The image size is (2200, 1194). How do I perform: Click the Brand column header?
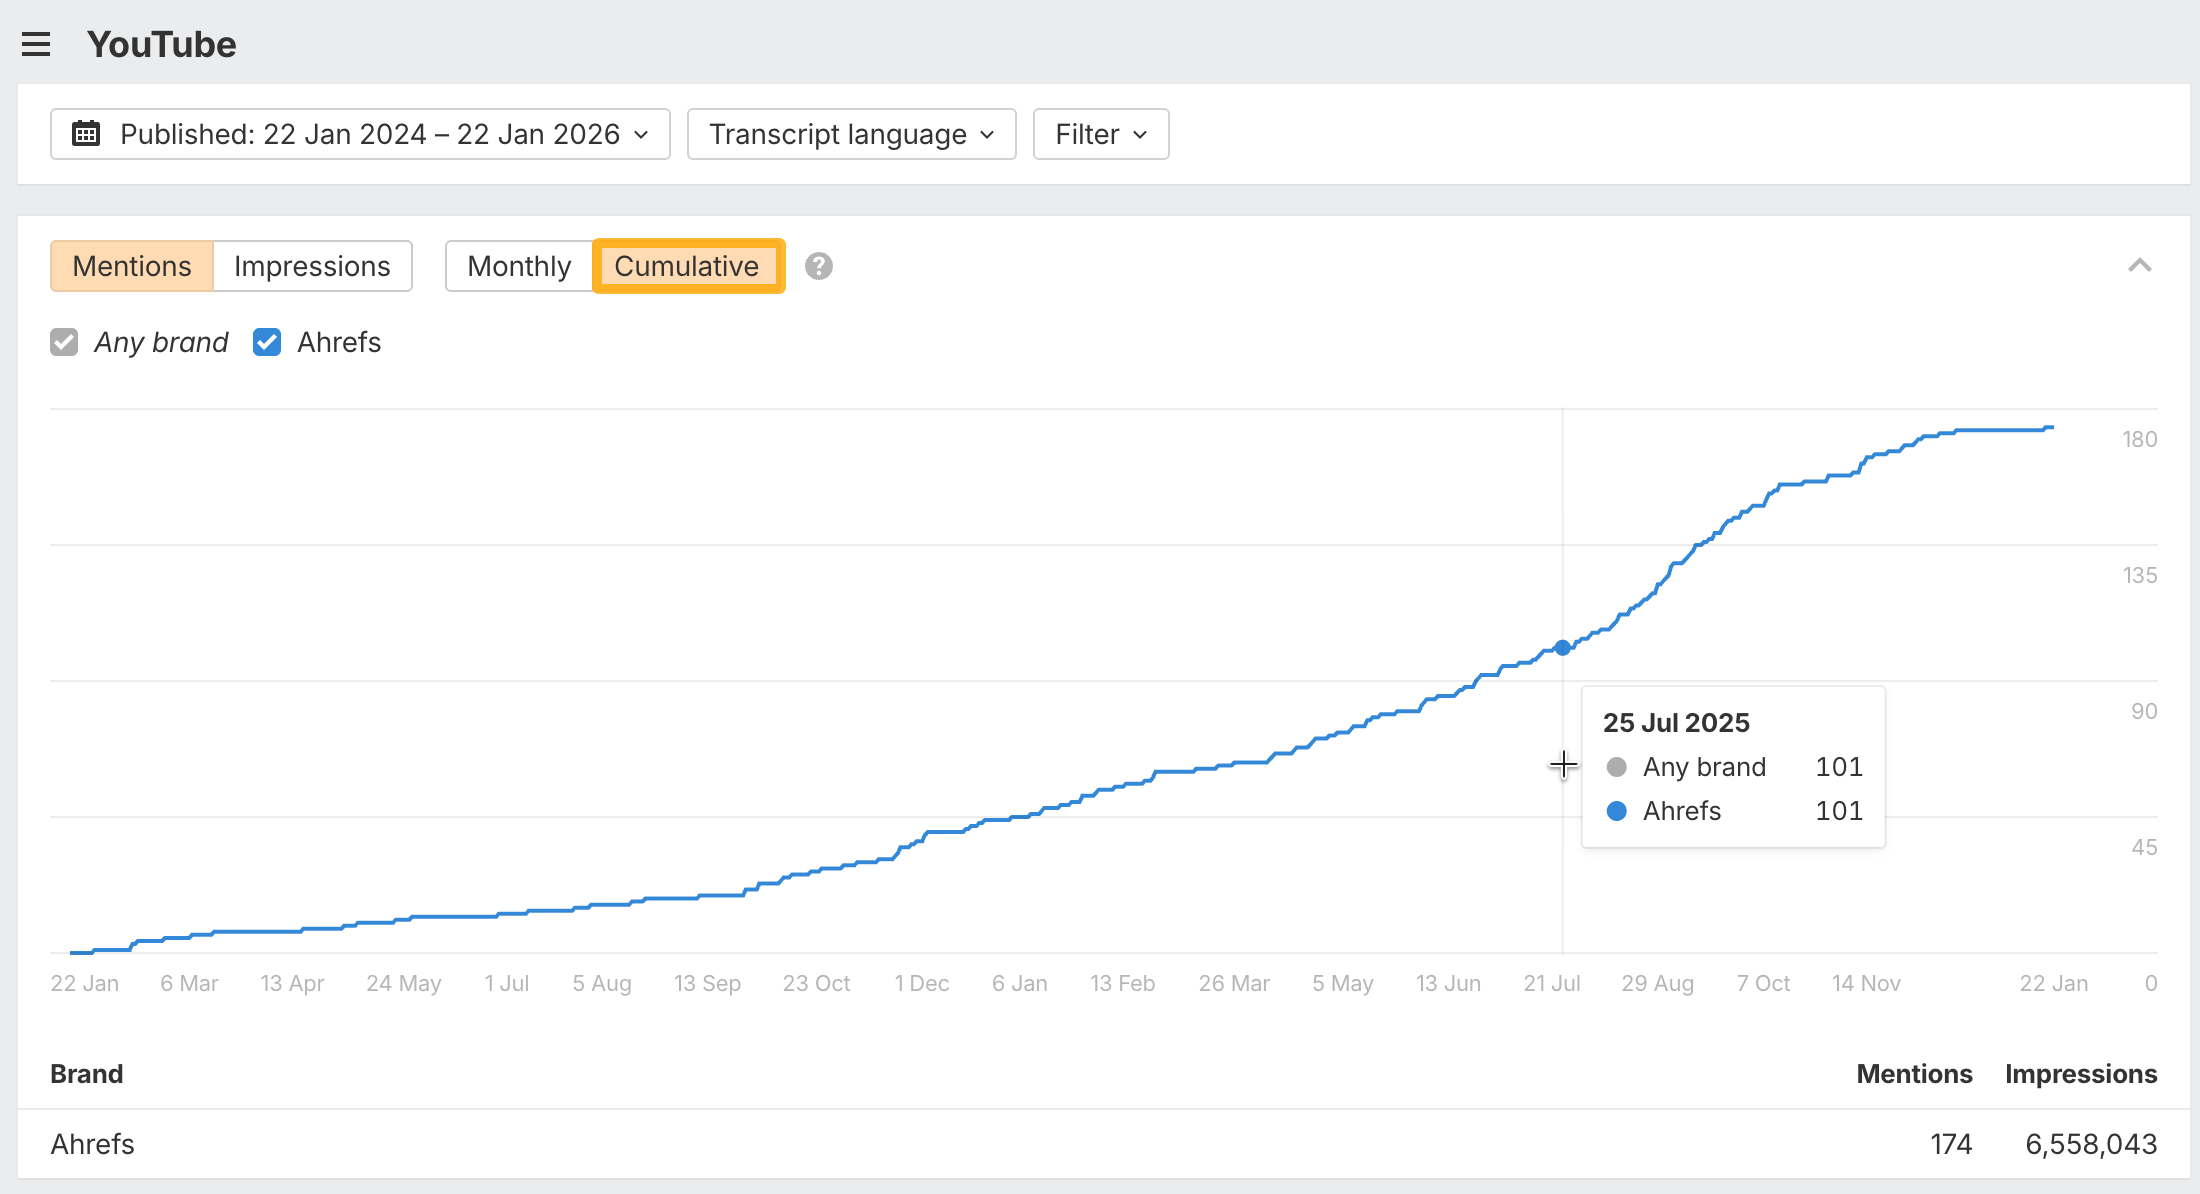(87, 1074)
